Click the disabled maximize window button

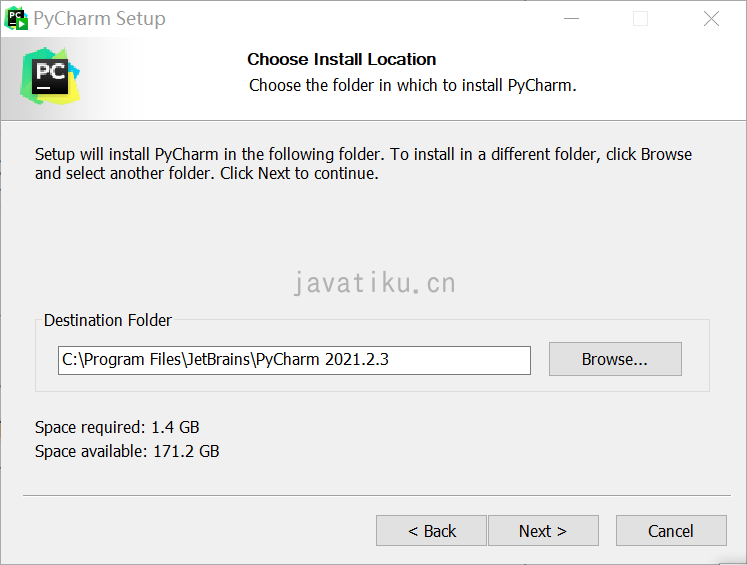point(640,19)
